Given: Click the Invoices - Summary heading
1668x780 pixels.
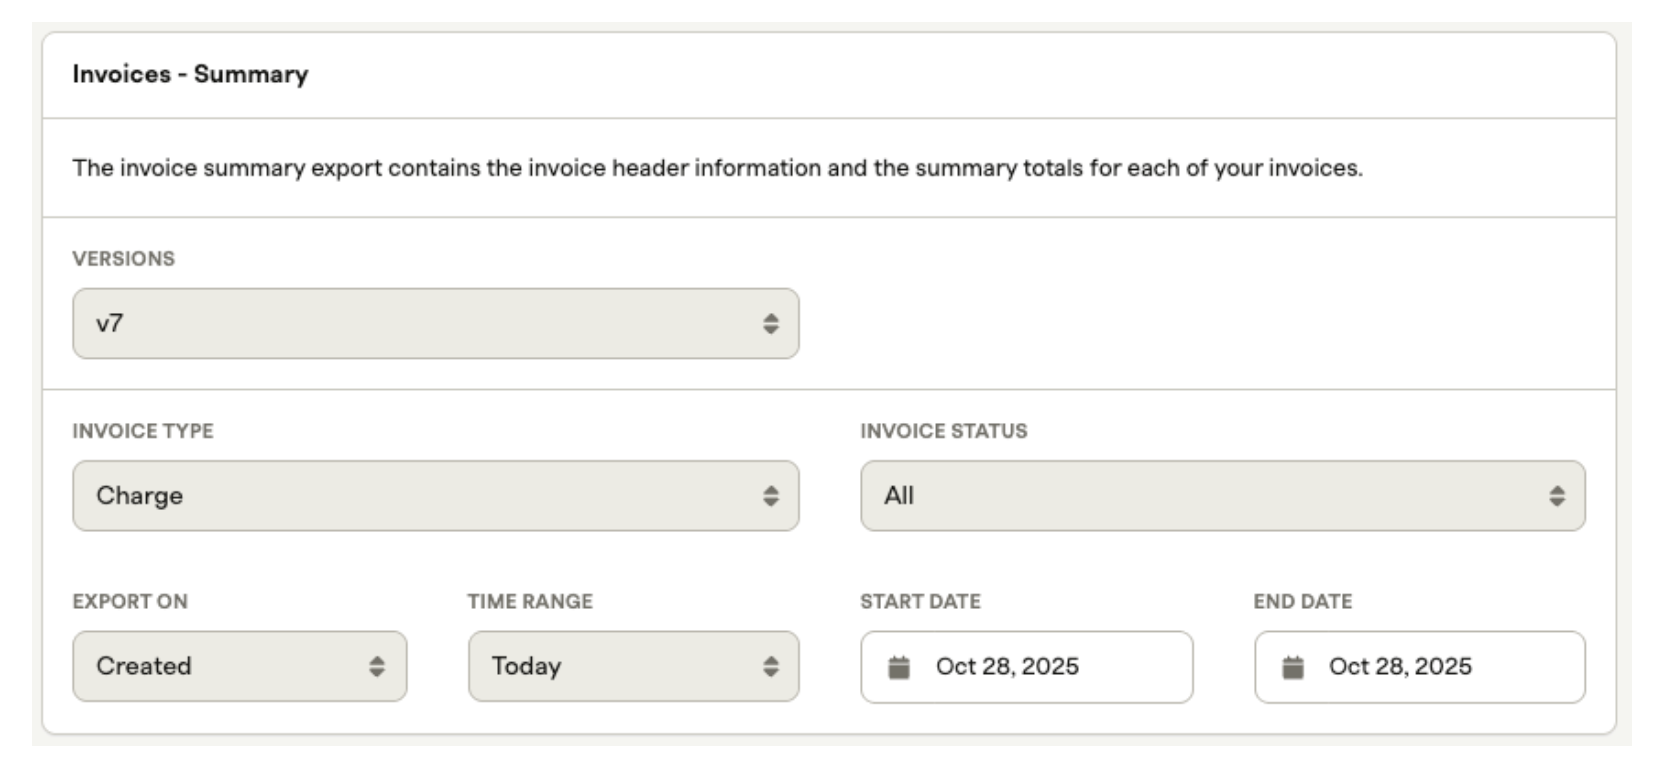Looking at the screenshot, I should [190, 75].
